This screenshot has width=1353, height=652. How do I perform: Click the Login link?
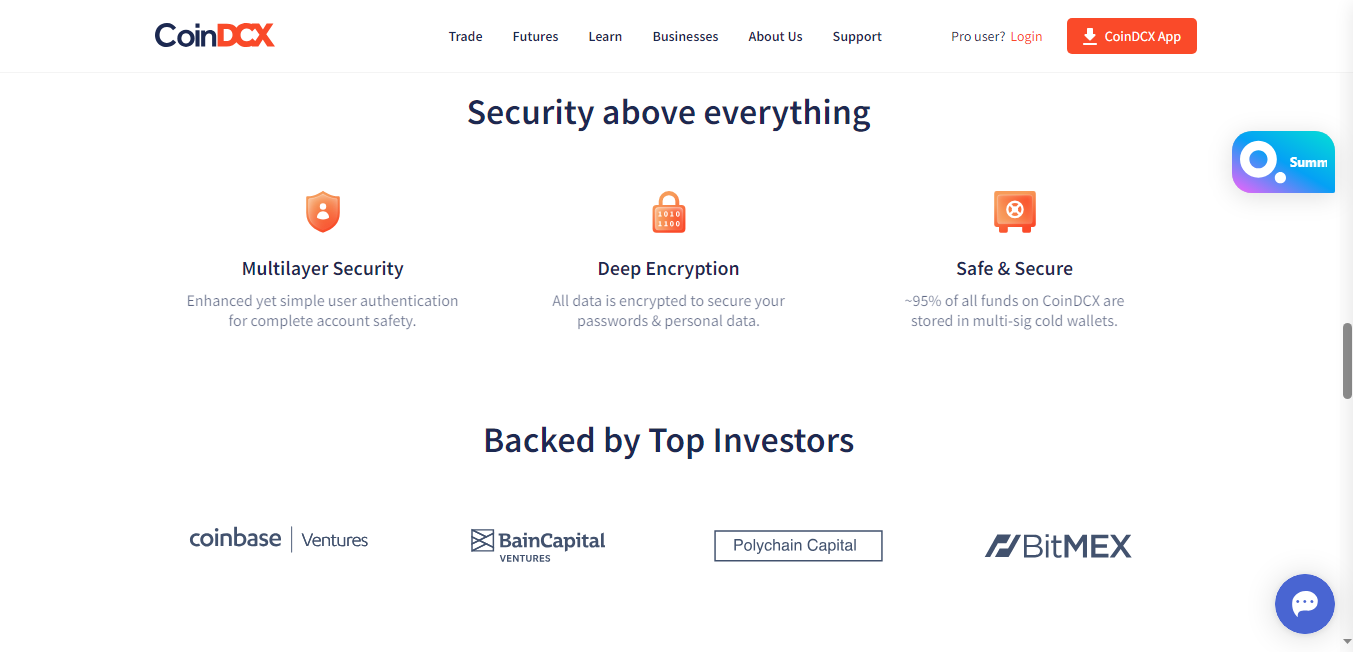pos(1026,37)
